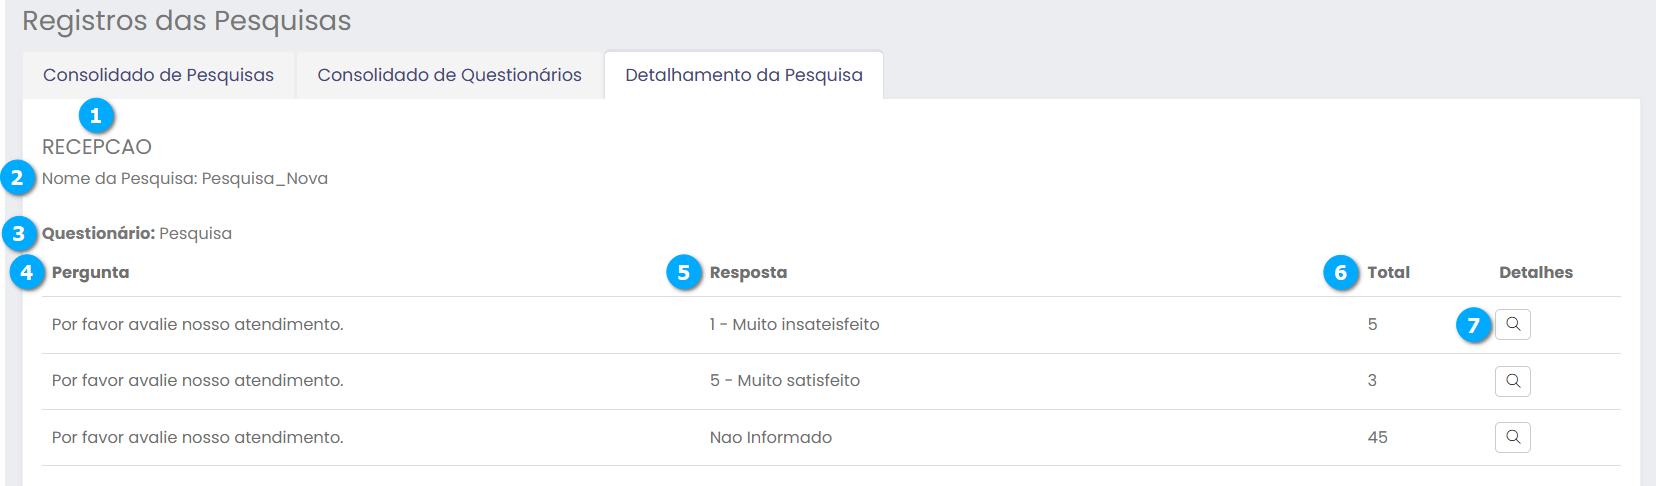This screenshot has width=1656, height=486.
Task: Click the Pergunta column header
Action: click(90, 272)
